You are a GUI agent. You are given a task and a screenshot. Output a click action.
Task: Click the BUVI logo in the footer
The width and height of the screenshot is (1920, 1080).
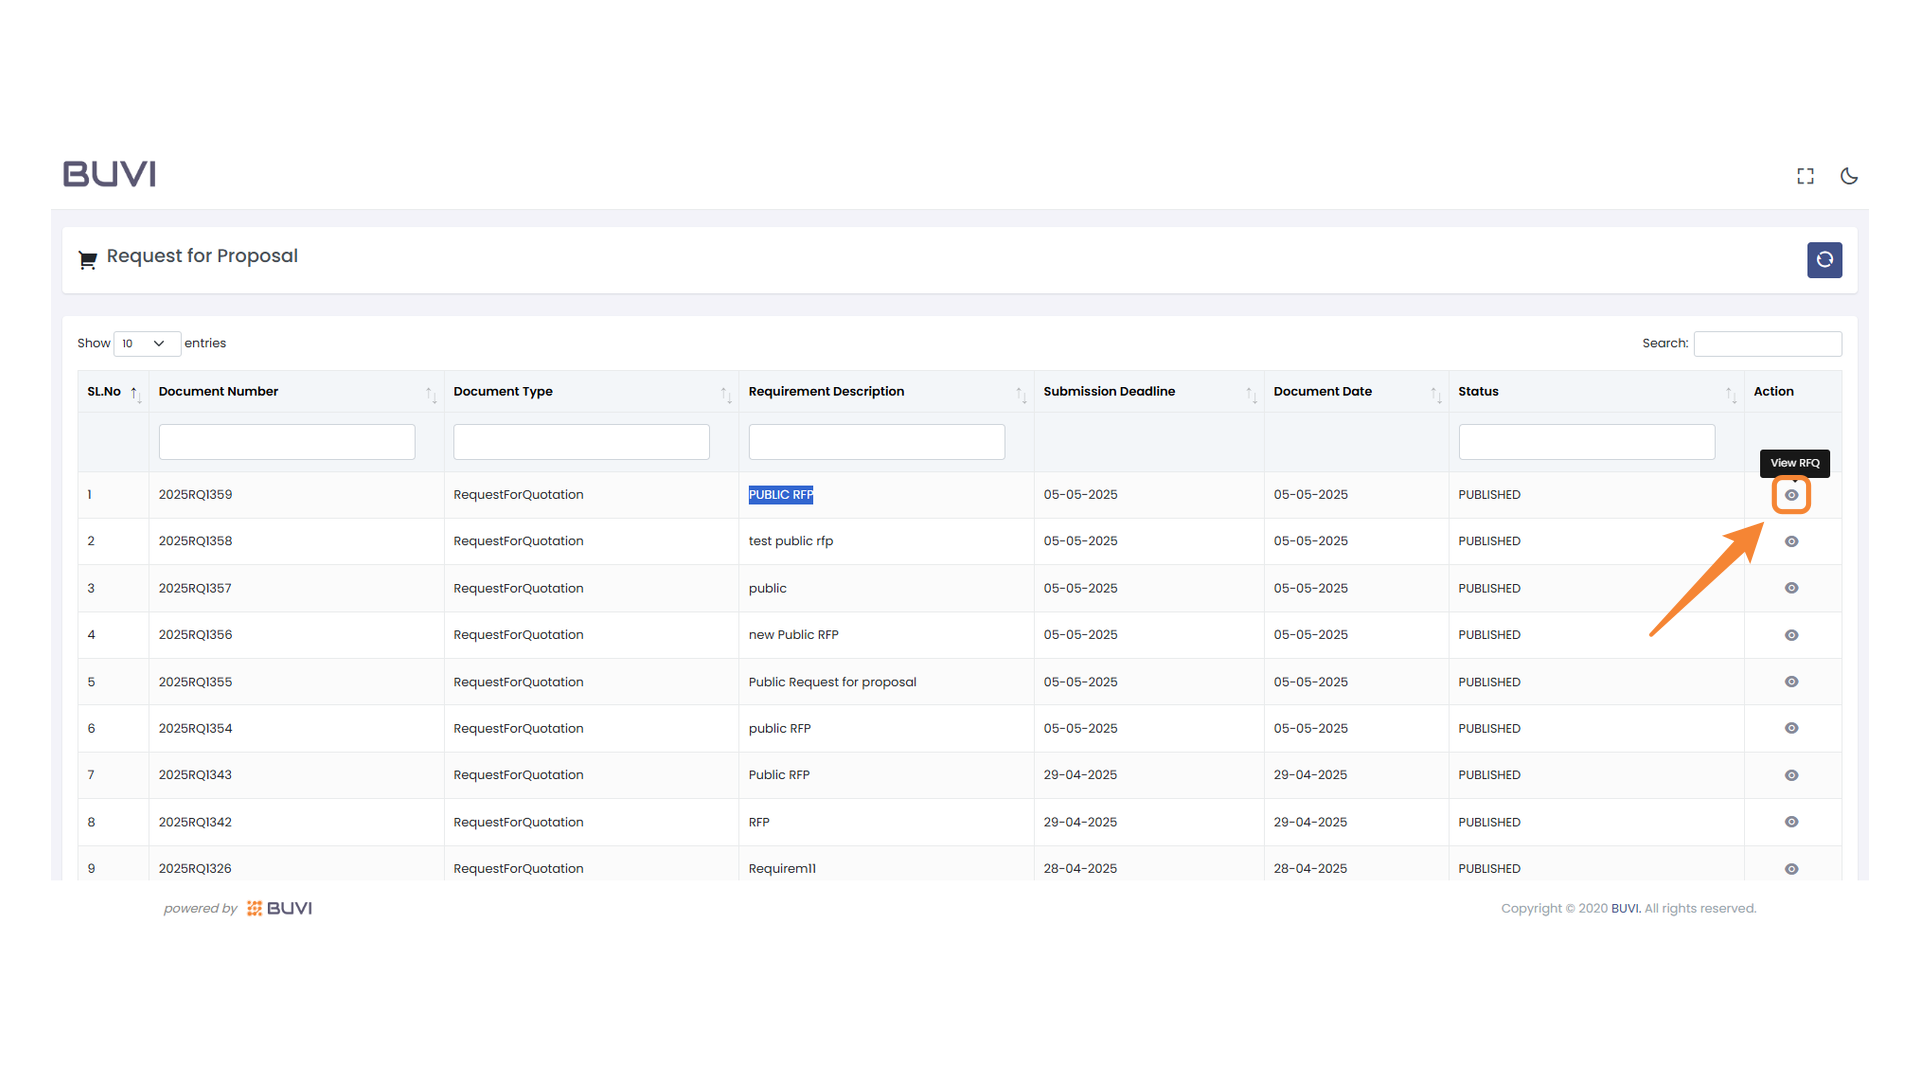click(x=279, y=908)
